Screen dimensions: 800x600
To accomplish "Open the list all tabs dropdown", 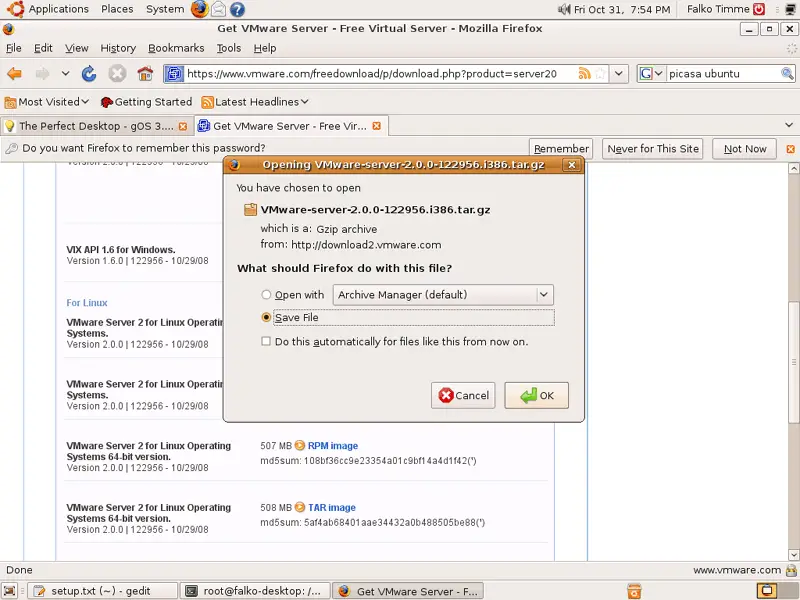I will tap(789, 125).
